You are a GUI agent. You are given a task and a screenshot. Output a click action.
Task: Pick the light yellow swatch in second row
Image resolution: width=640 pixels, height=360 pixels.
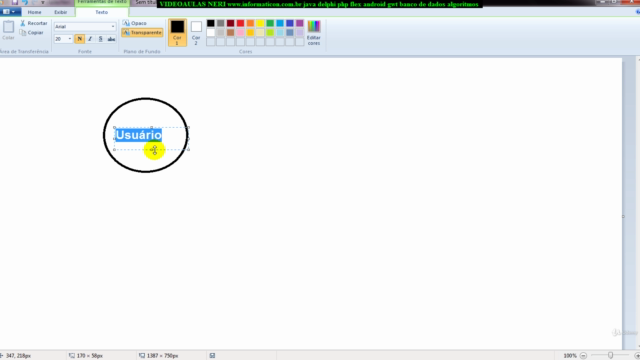[x=260, y=33]
